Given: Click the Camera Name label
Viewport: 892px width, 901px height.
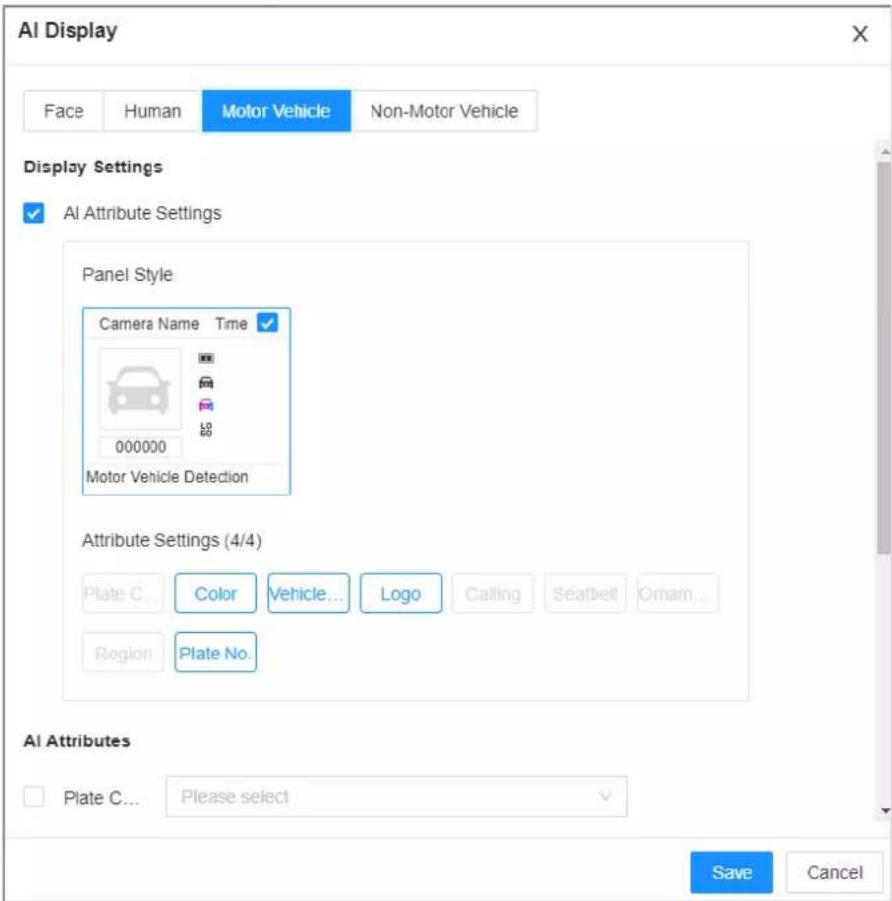Looking at the screenshot, I should tap(149, 324).
